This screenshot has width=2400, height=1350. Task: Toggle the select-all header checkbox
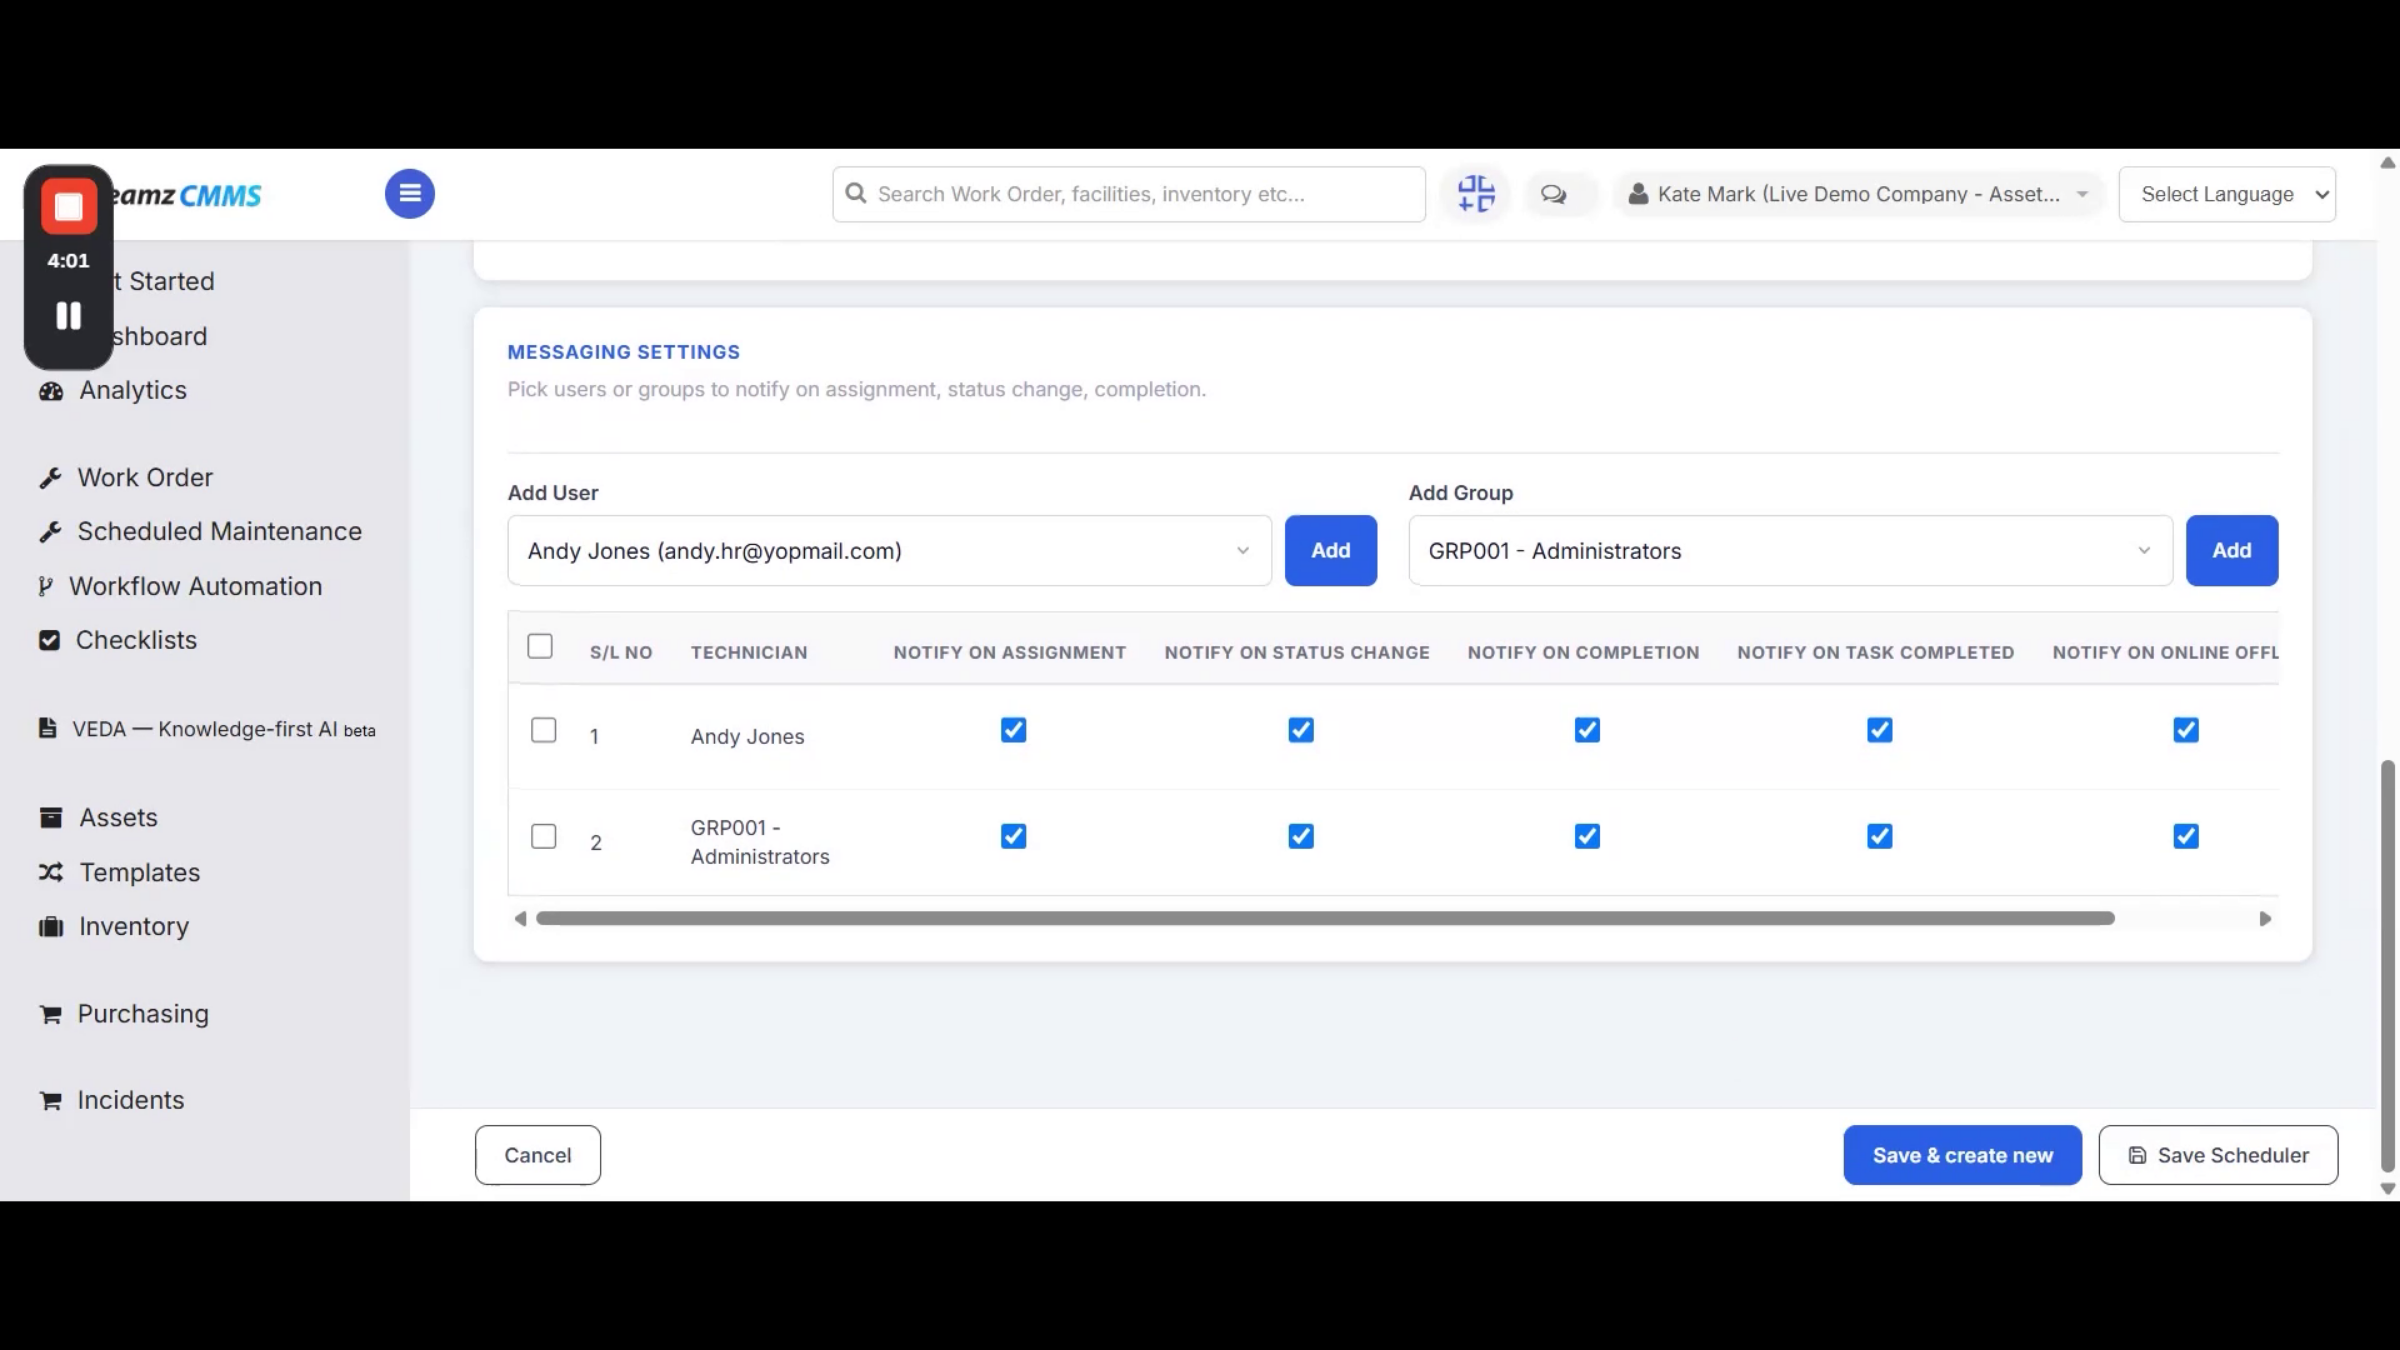[540, 647]
